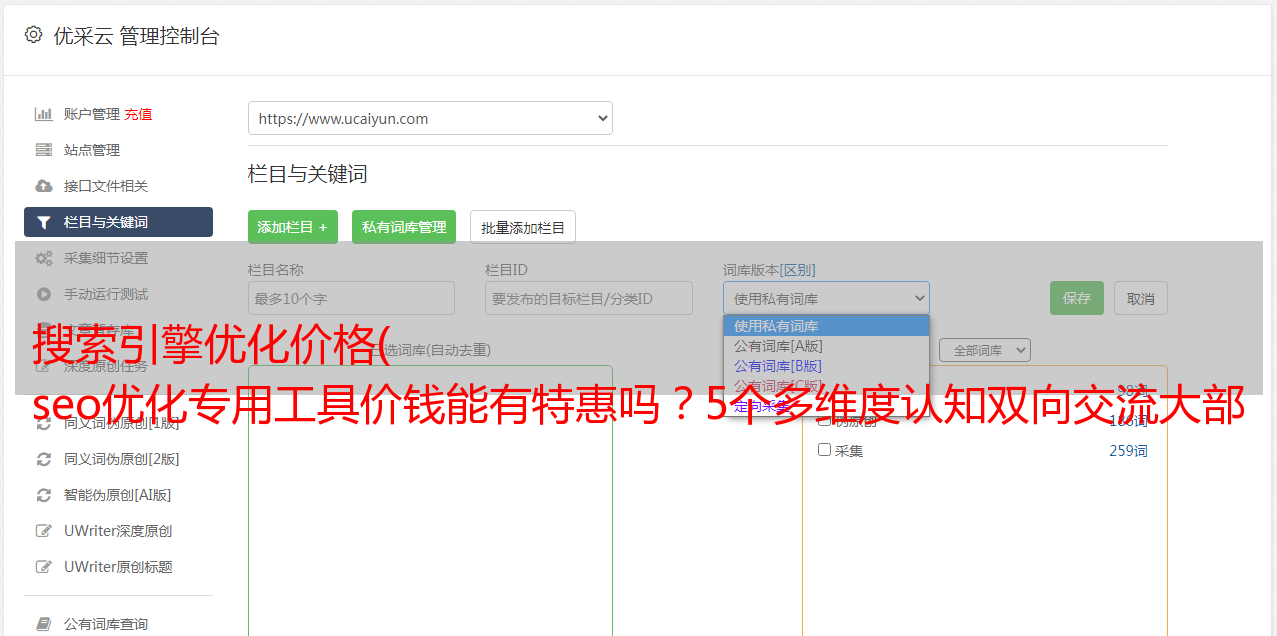The height and width of the screenshot is (636, 1277).
Task: Click into the 栏目名称 input field
Action: point(351,298)
